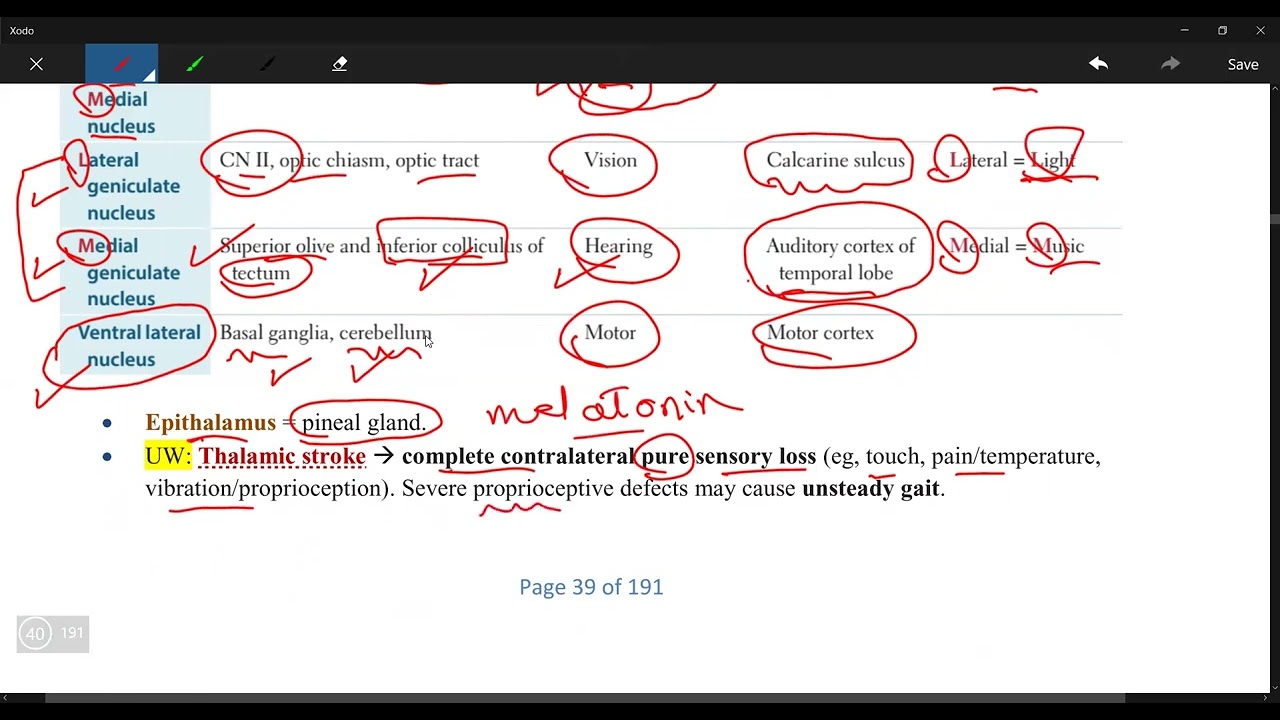Click 'Medial = Music' mnemonic text

1016,247
